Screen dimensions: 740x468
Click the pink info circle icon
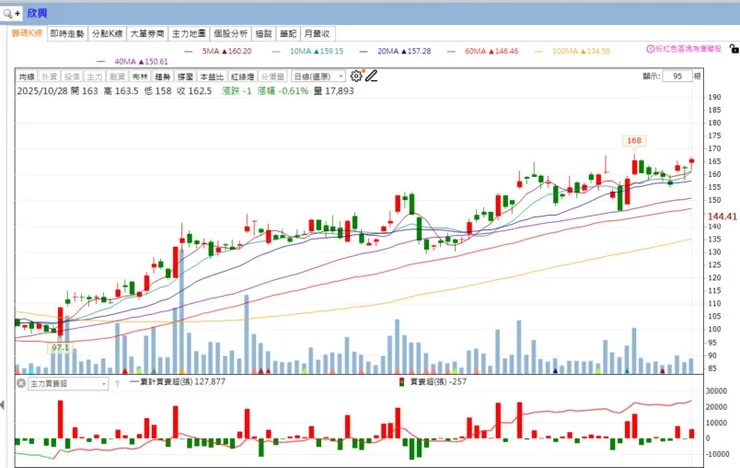pyautogui.click(x=650, y=49)
